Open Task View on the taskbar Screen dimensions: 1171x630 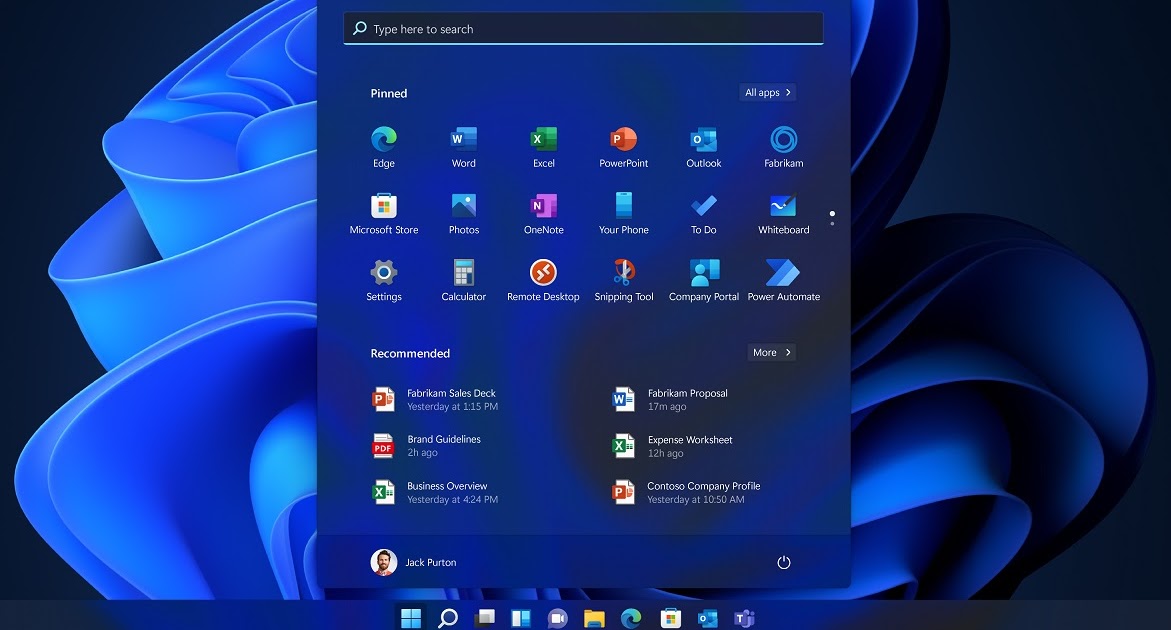[485, 618]
